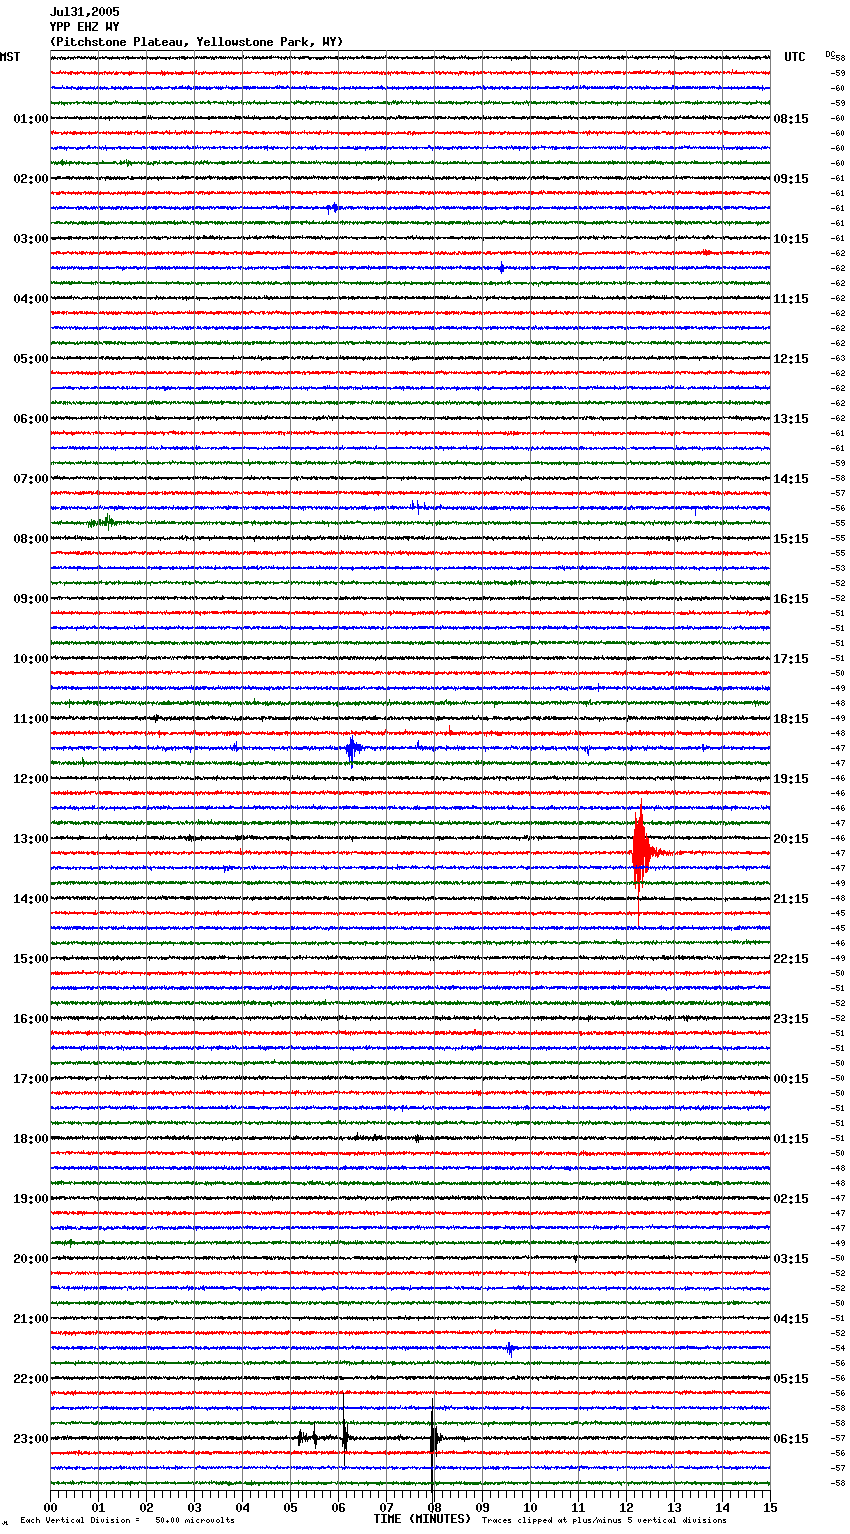
Task: Click the blue event on the 02:00 hour trace
Action: (333, 208)
